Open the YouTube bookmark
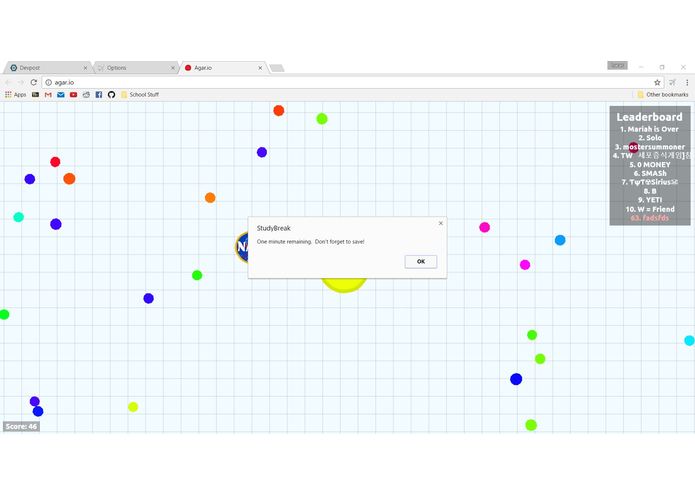 tap(74, 94)
